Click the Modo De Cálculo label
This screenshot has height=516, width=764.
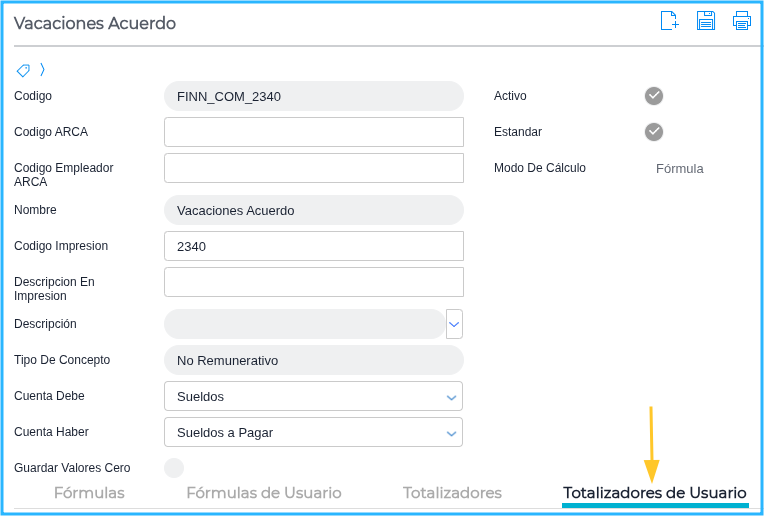539,168
